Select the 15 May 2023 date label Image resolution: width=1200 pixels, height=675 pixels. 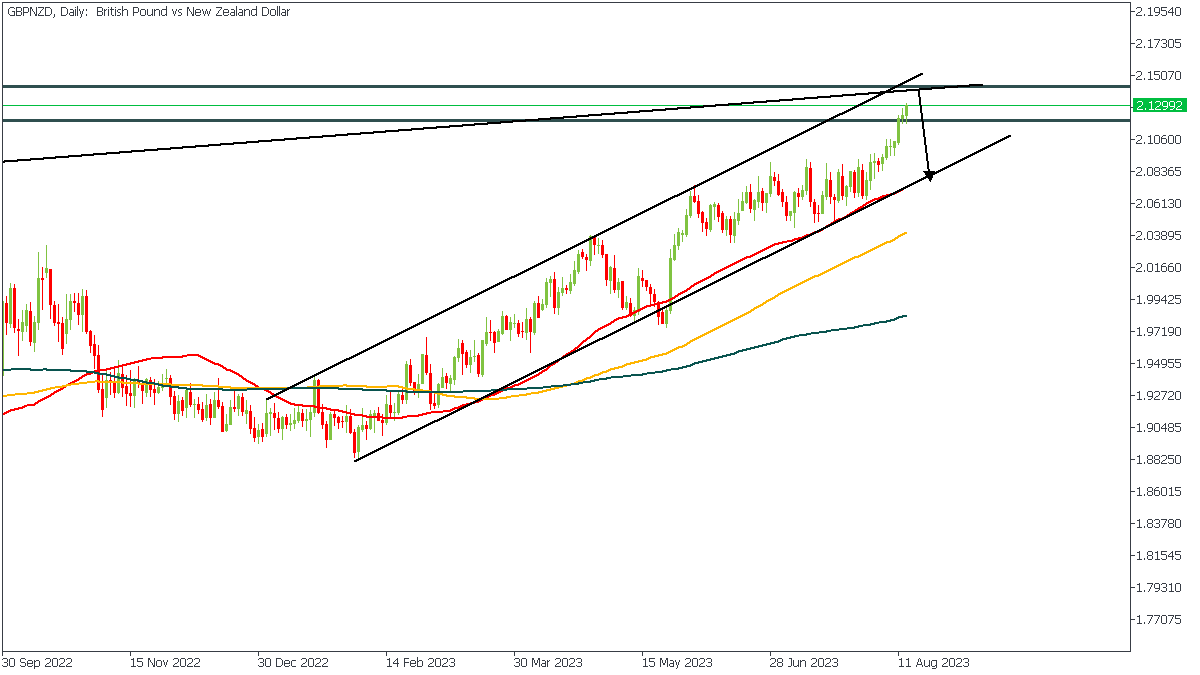[x=676, y=662]
